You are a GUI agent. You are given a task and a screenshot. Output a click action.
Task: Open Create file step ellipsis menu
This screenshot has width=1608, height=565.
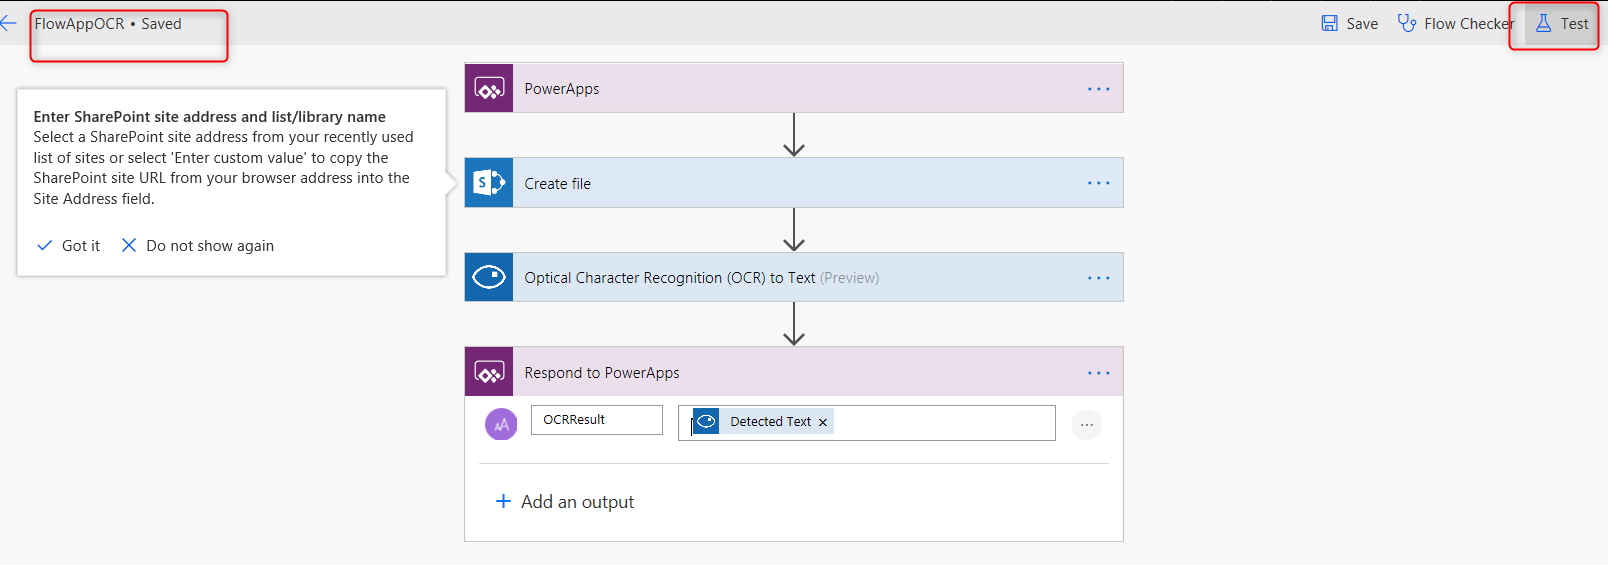pyautogui.click(x=1099, y=183)
